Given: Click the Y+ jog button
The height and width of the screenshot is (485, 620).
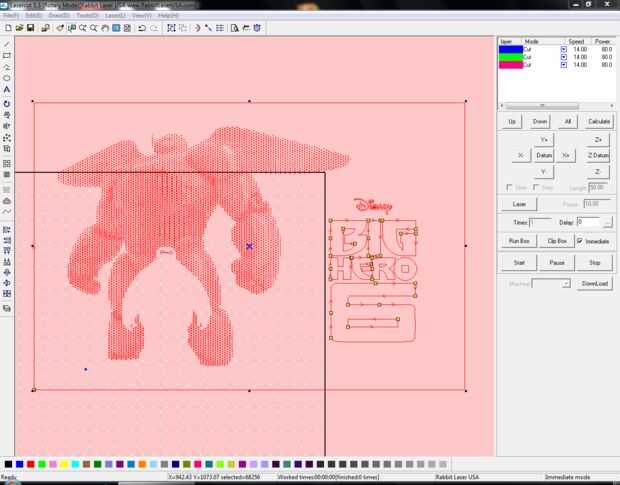Looking at the screenshot, I should click(544, 140).
